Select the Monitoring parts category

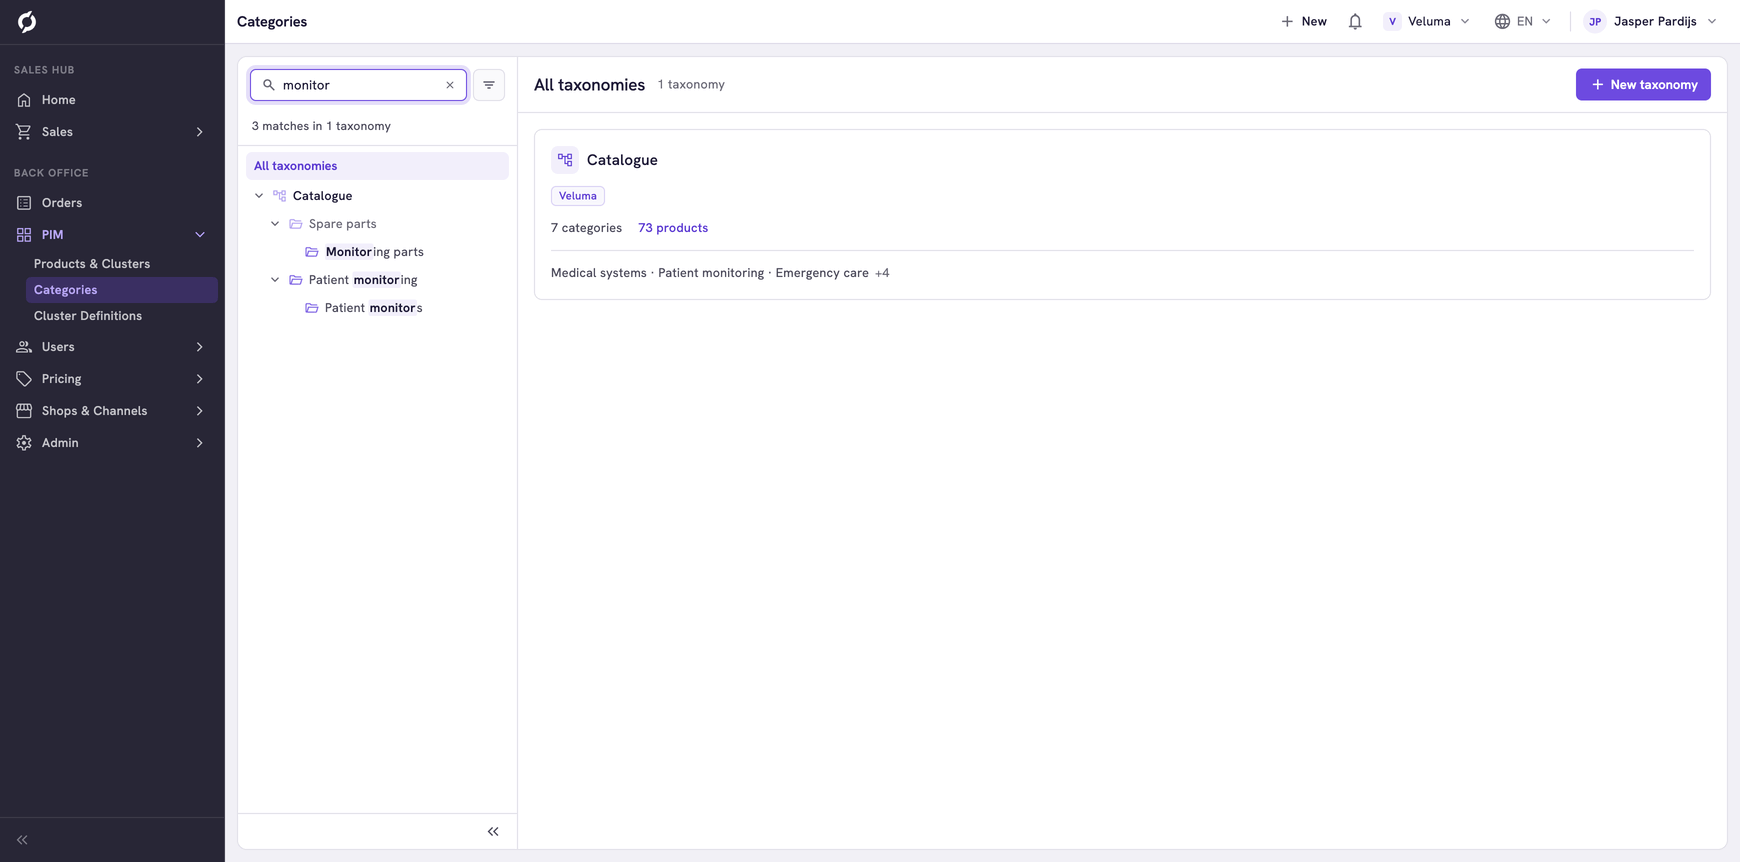374,252
